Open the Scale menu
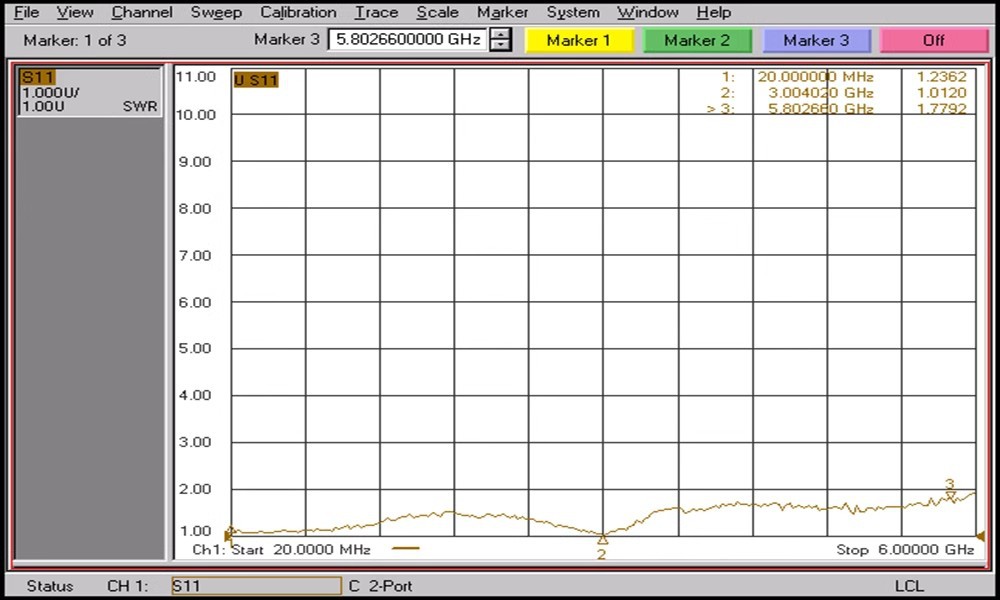The image size is (1000, 600). tap(437, 12)
